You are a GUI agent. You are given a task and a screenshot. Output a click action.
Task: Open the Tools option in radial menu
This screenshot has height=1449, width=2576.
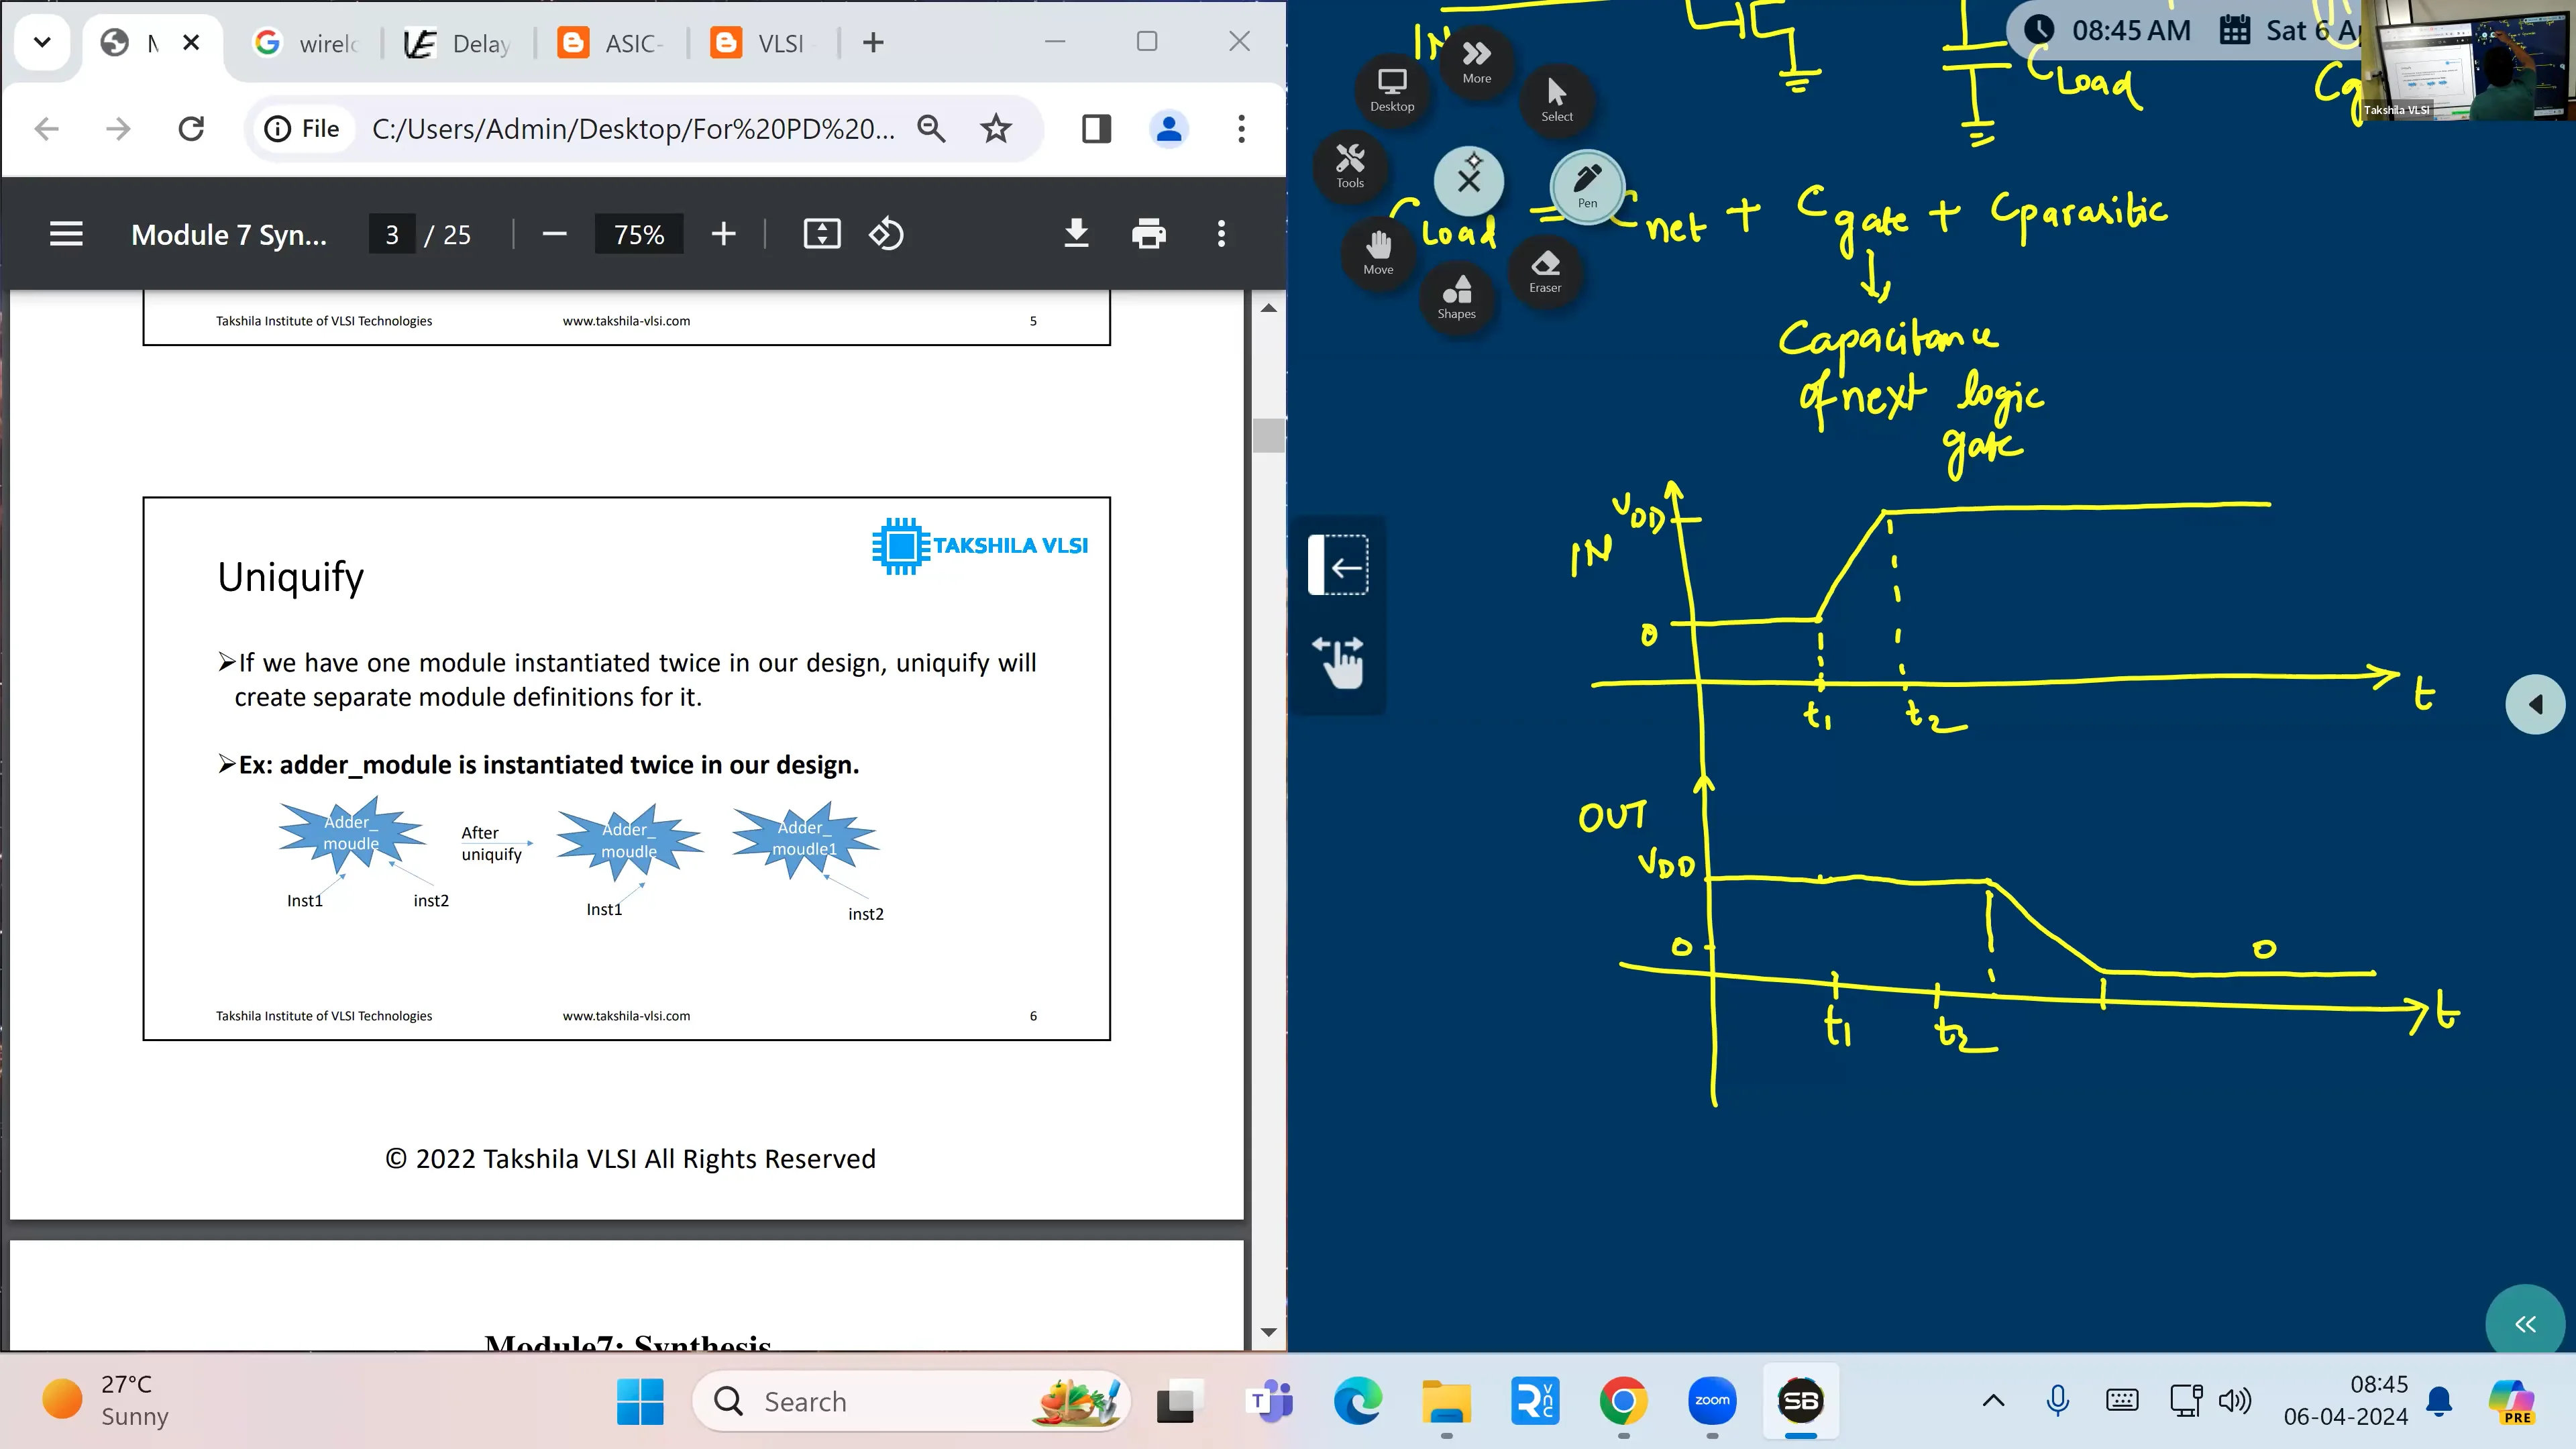[x=1350, y=165]
